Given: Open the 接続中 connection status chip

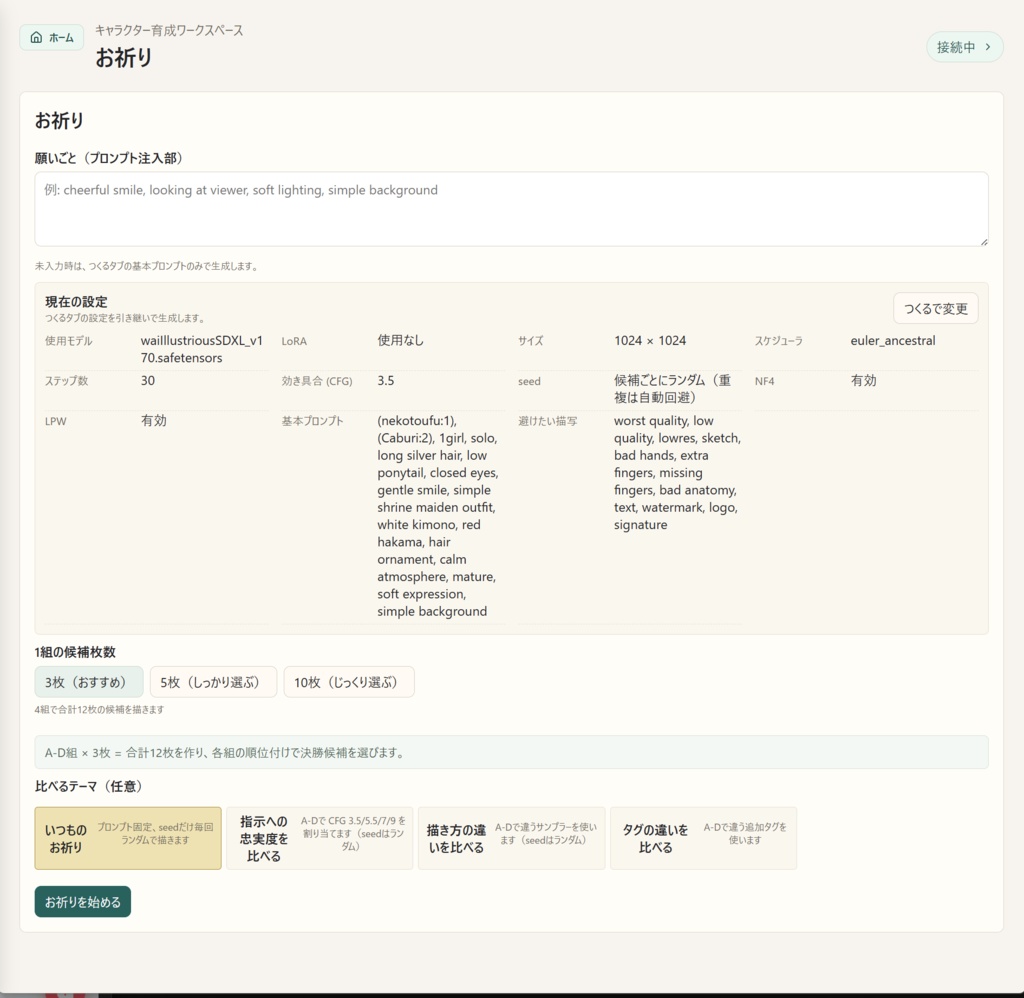Looking at the screenshot, I should (x=964, y=47).
